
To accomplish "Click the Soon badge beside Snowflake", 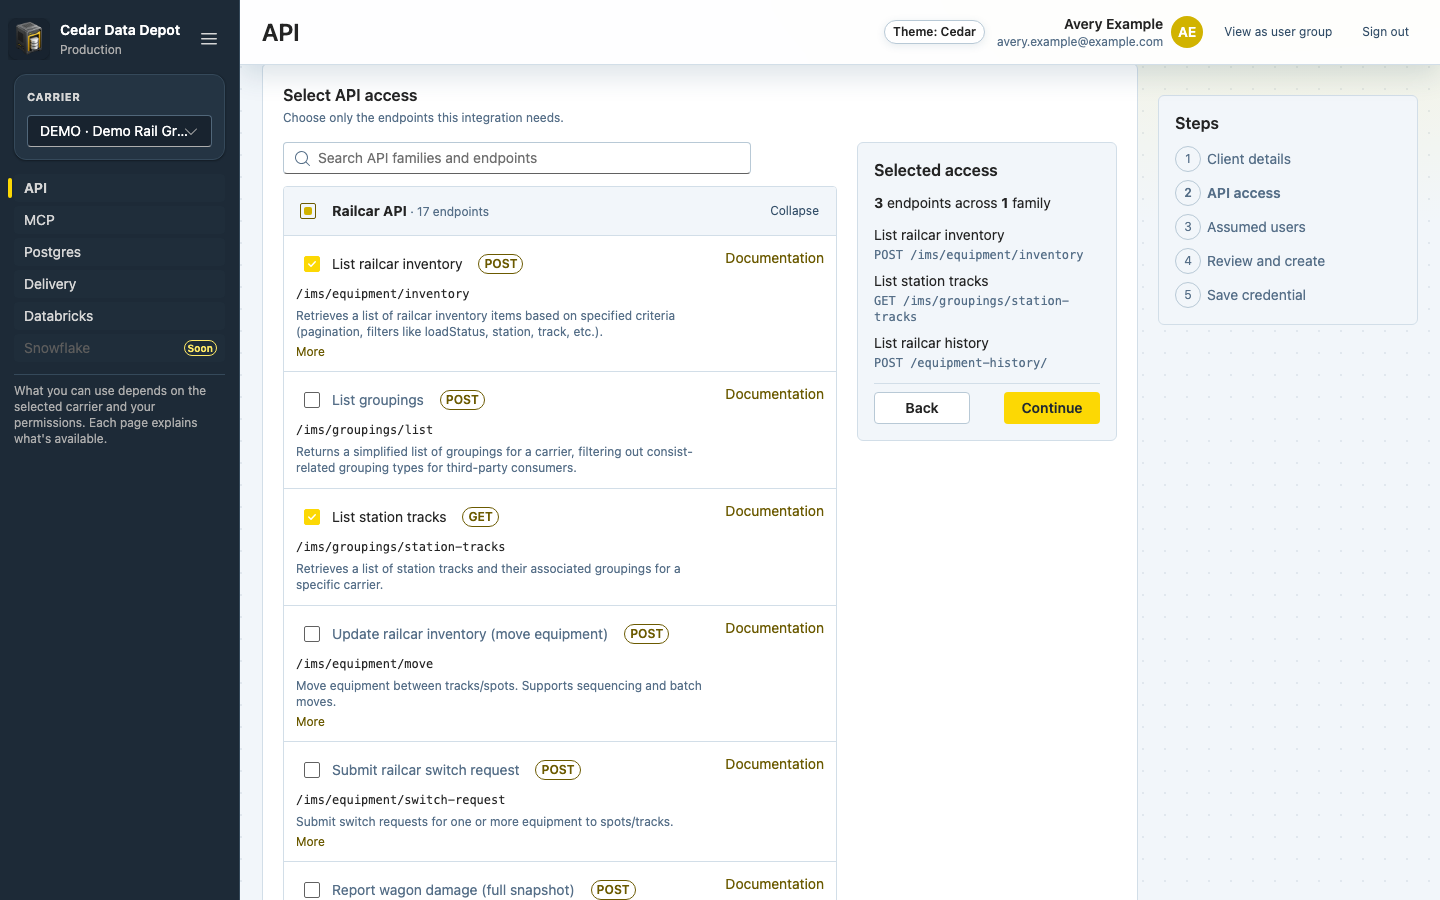I will coord(200,348).
